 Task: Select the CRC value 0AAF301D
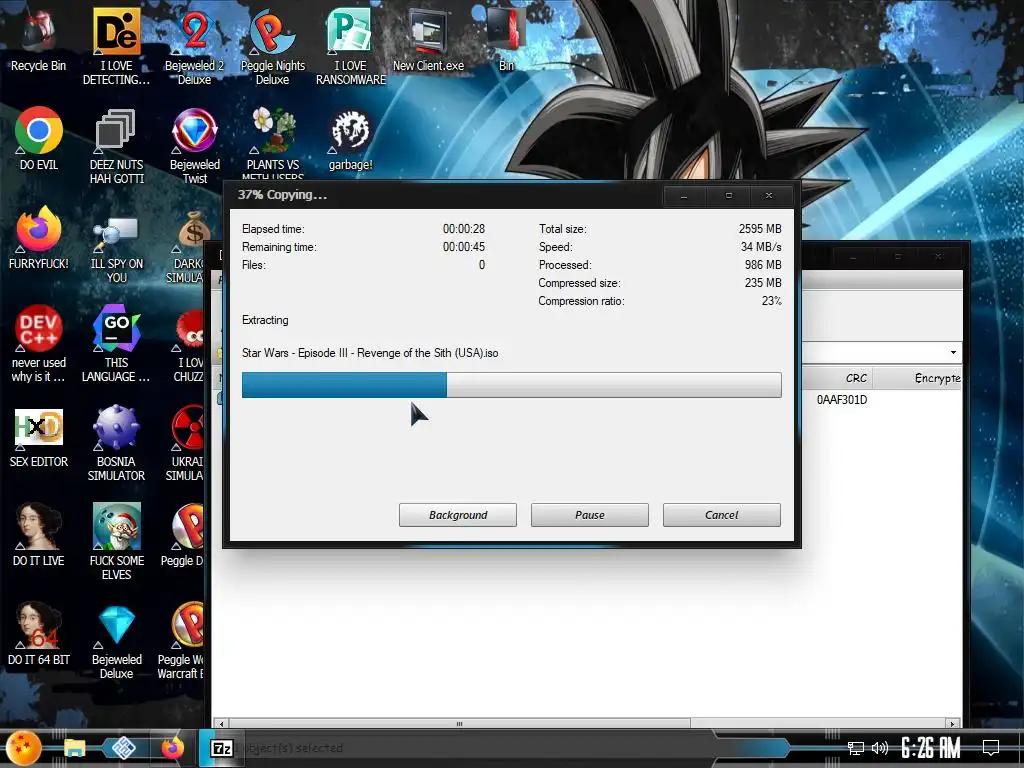coord(842,400)
